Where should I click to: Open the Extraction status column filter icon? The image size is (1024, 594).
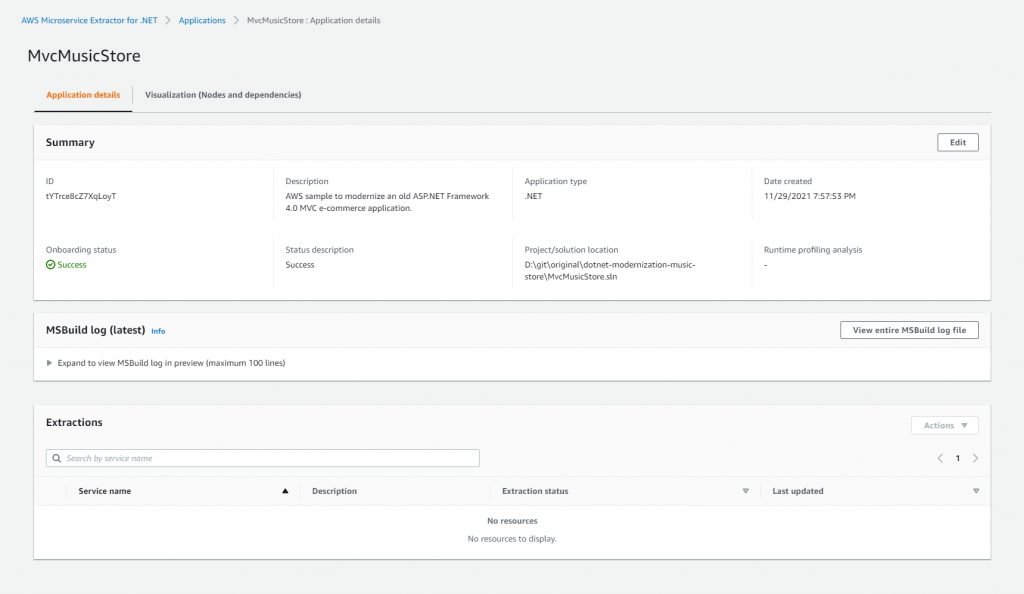click(x=745, y=490)
